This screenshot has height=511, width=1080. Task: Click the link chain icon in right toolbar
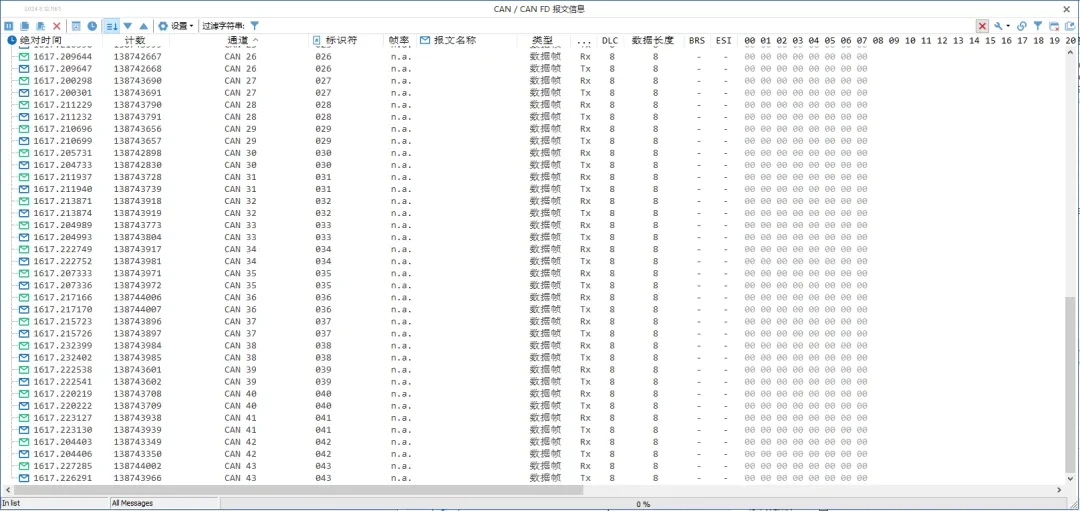click(x=1021, y=25)
